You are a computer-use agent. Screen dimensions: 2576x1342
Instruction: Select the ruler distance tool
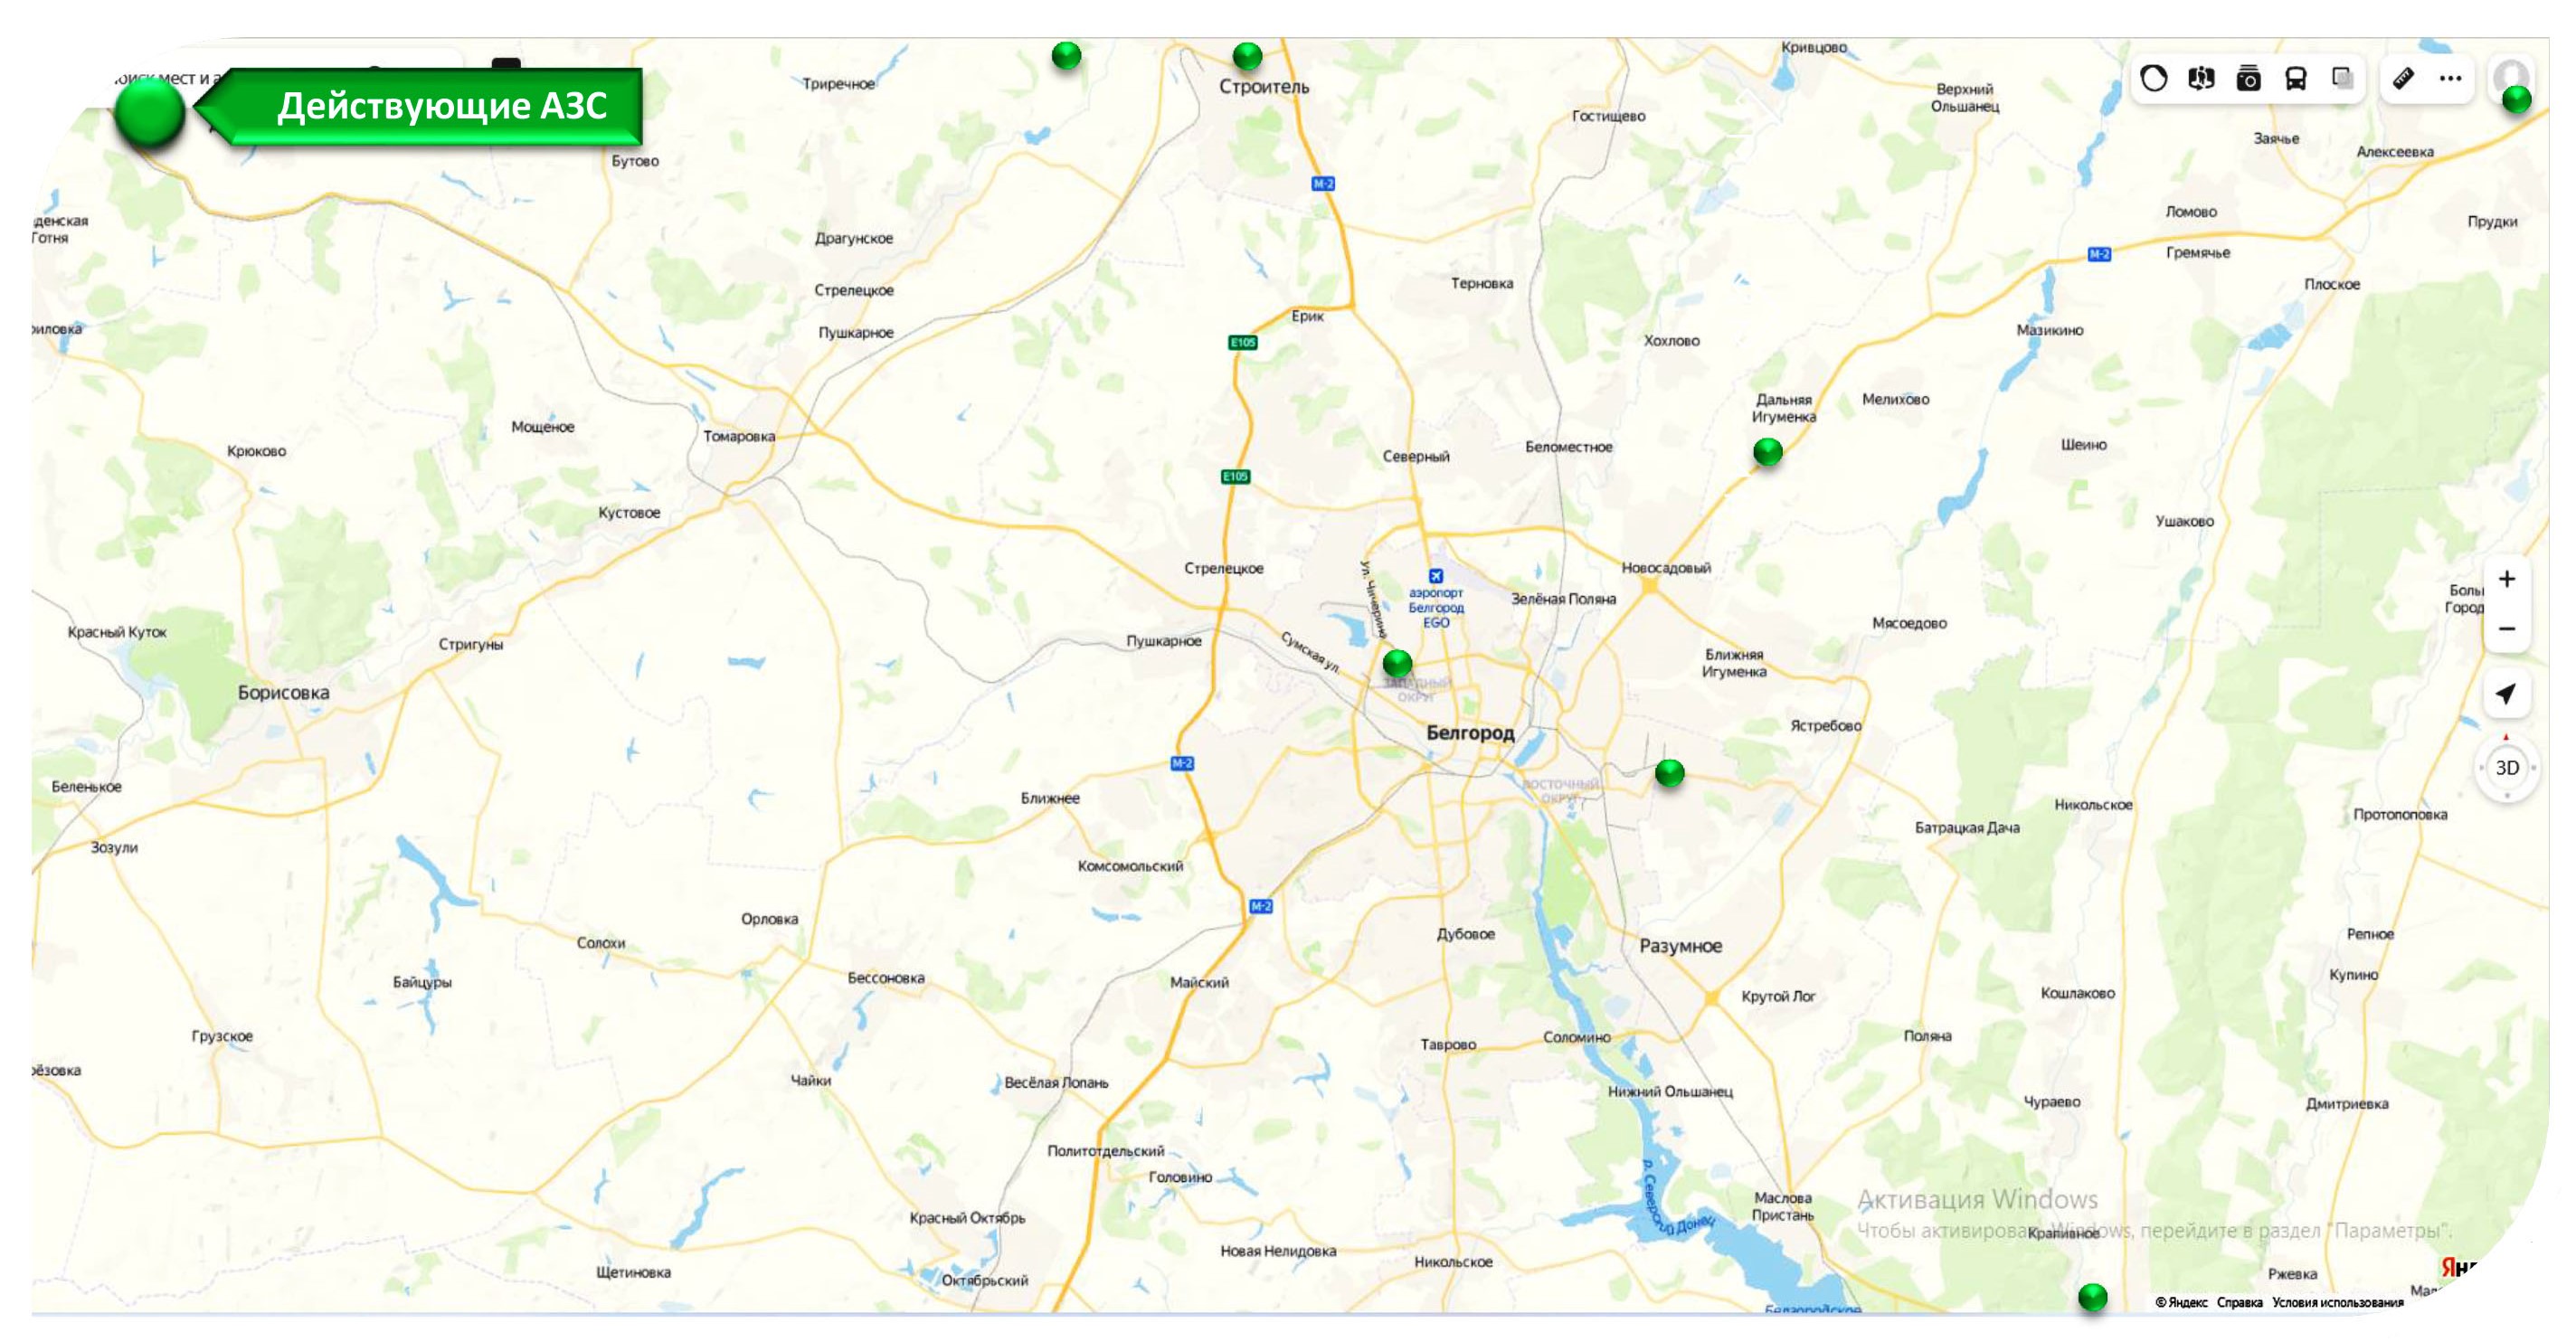click(x=2403, y=78)
